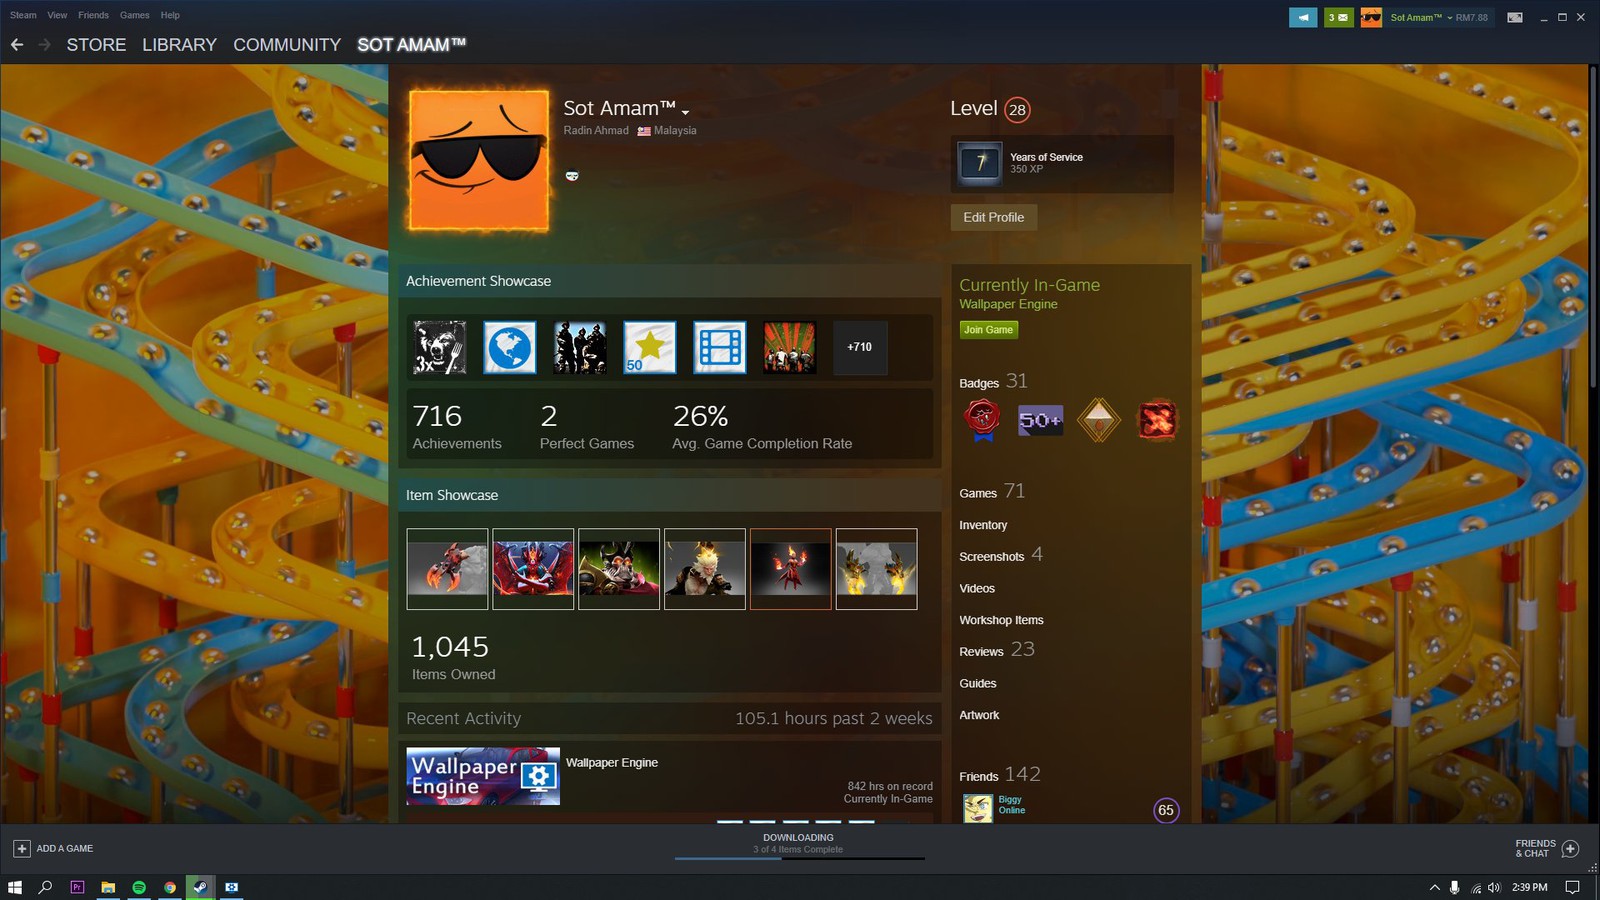Open the film strip achievement icon

tap(720, 347)
